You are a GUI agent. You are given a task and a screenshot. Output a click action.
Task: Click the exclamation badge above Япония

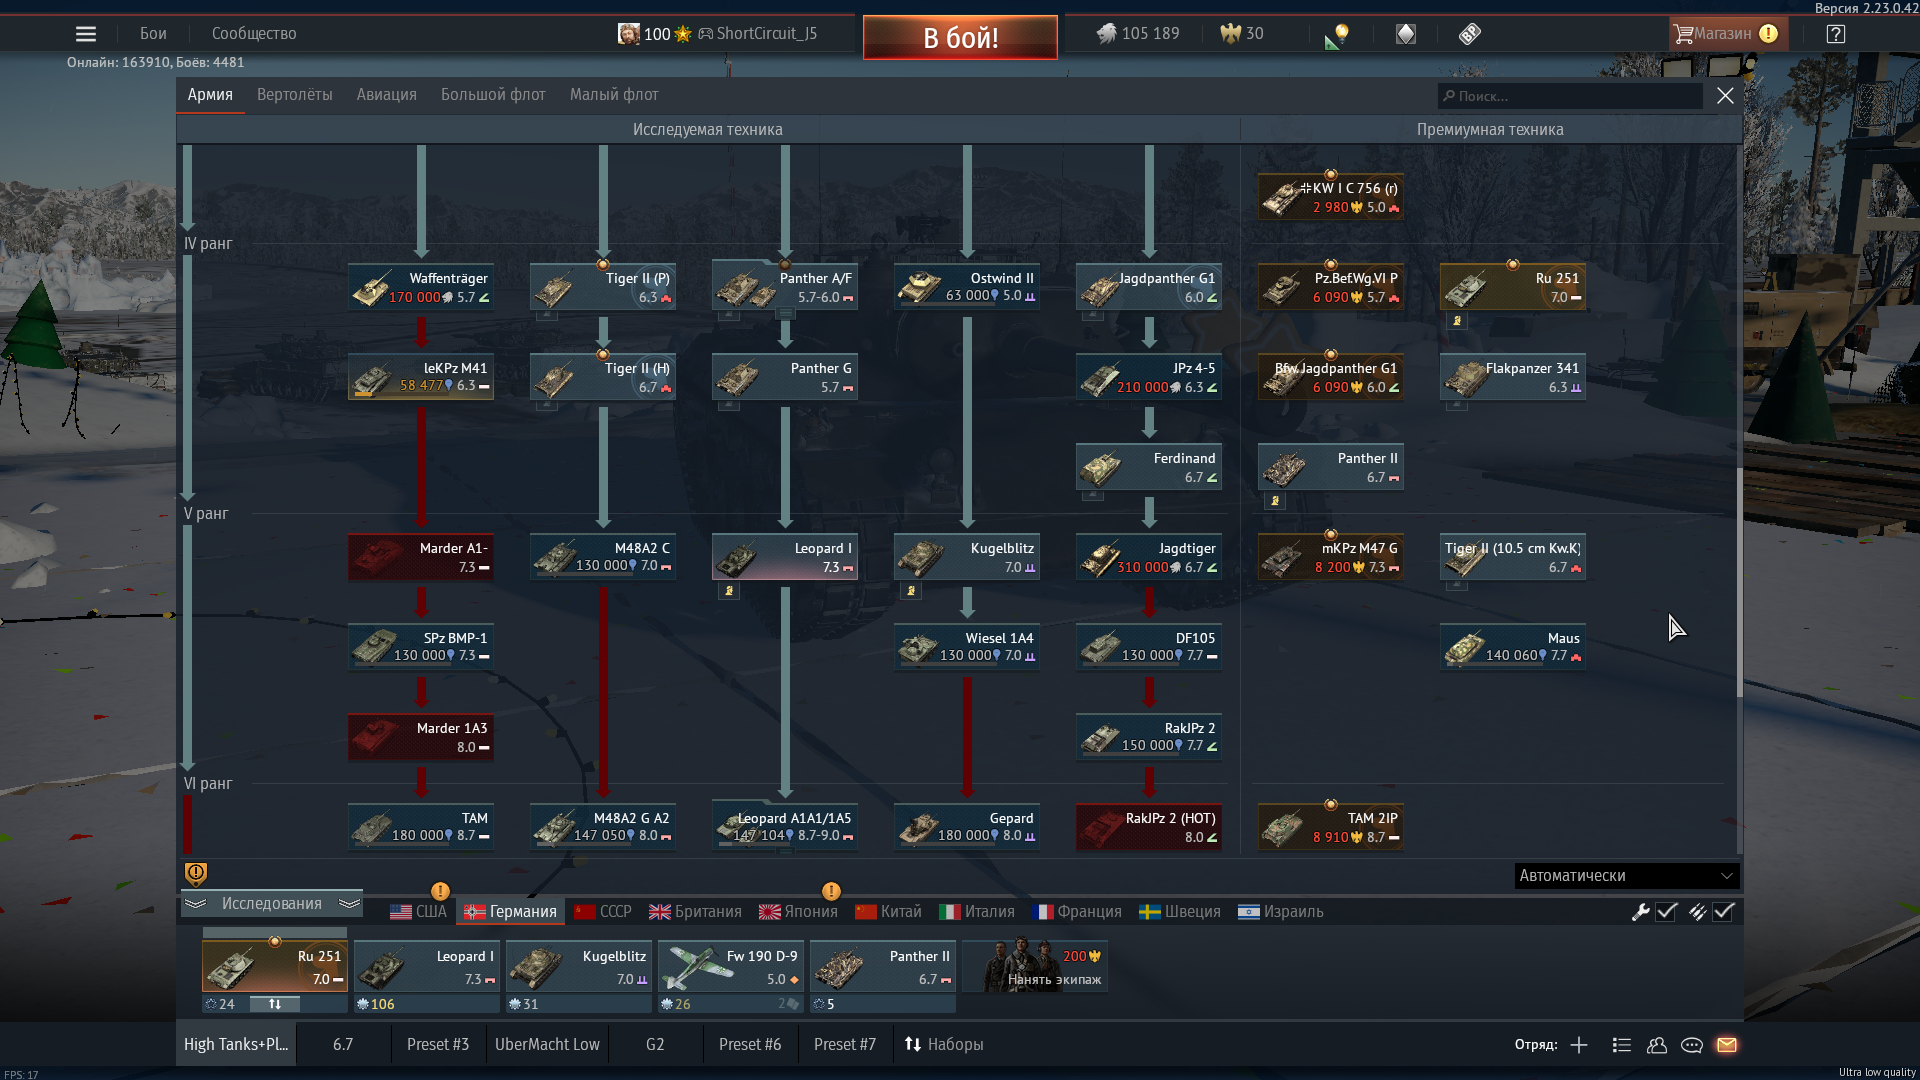[831, 891]
